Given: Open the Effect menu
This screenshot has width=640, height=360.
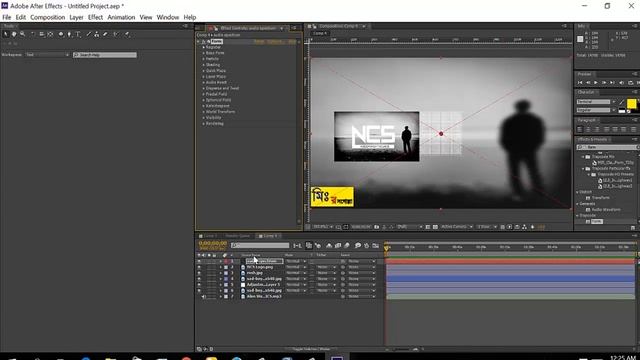Looking at the screenshot, I should (x=95, y=17).
